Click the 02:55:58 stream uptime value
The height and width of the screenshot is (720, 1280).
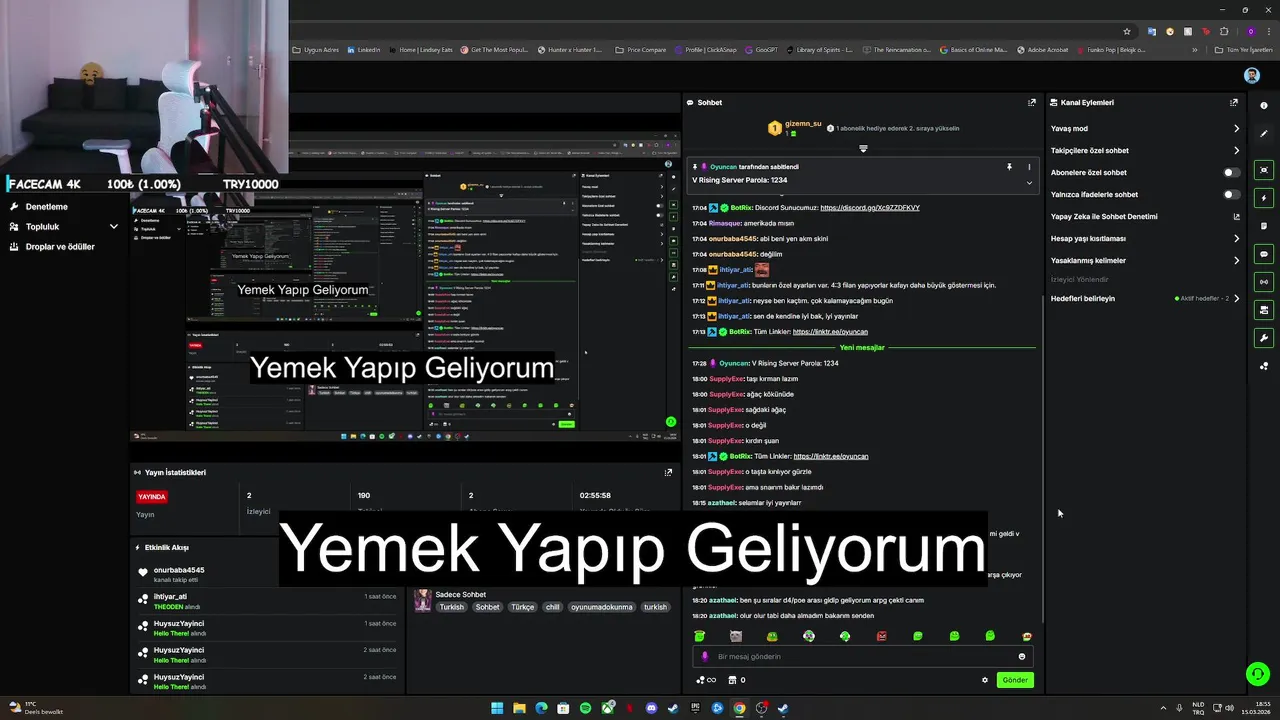(x=595, y=496)
